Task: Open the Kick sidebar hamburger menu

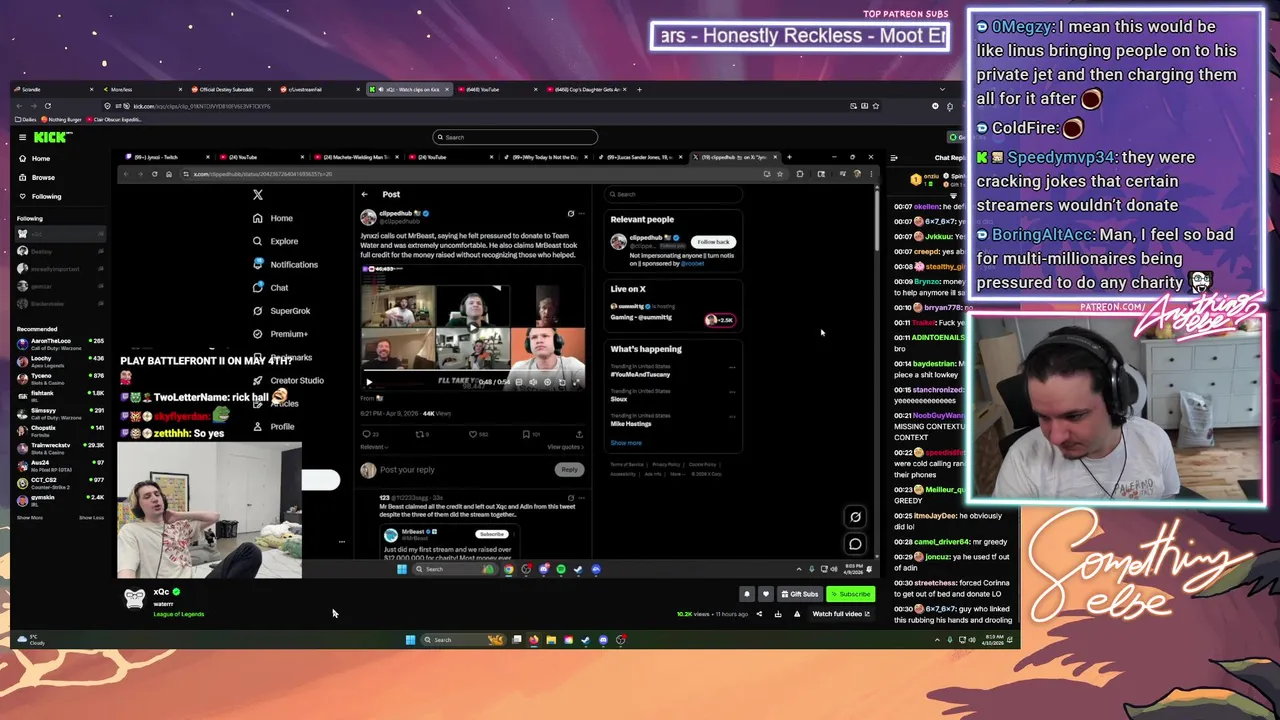Action: [22, 137]
